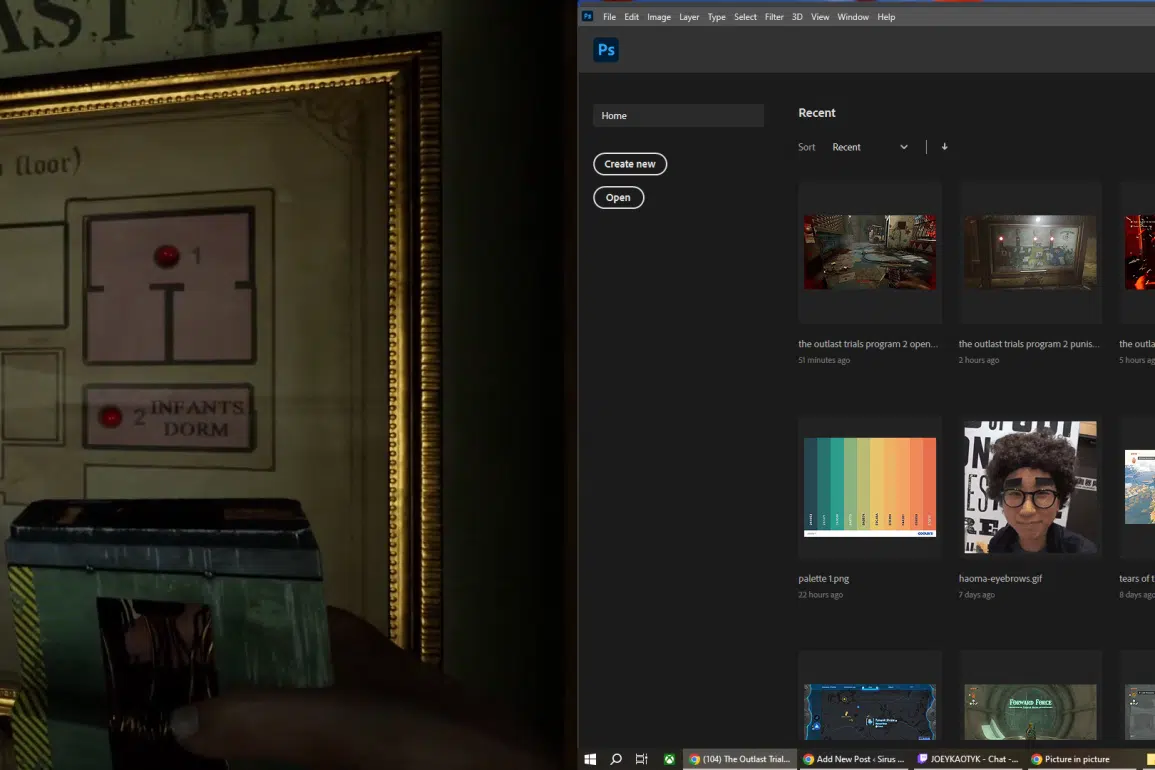The width and height of the screenshot is (1155, 770).
Task: Open the Type menu
Action: [x=717, y=17]
